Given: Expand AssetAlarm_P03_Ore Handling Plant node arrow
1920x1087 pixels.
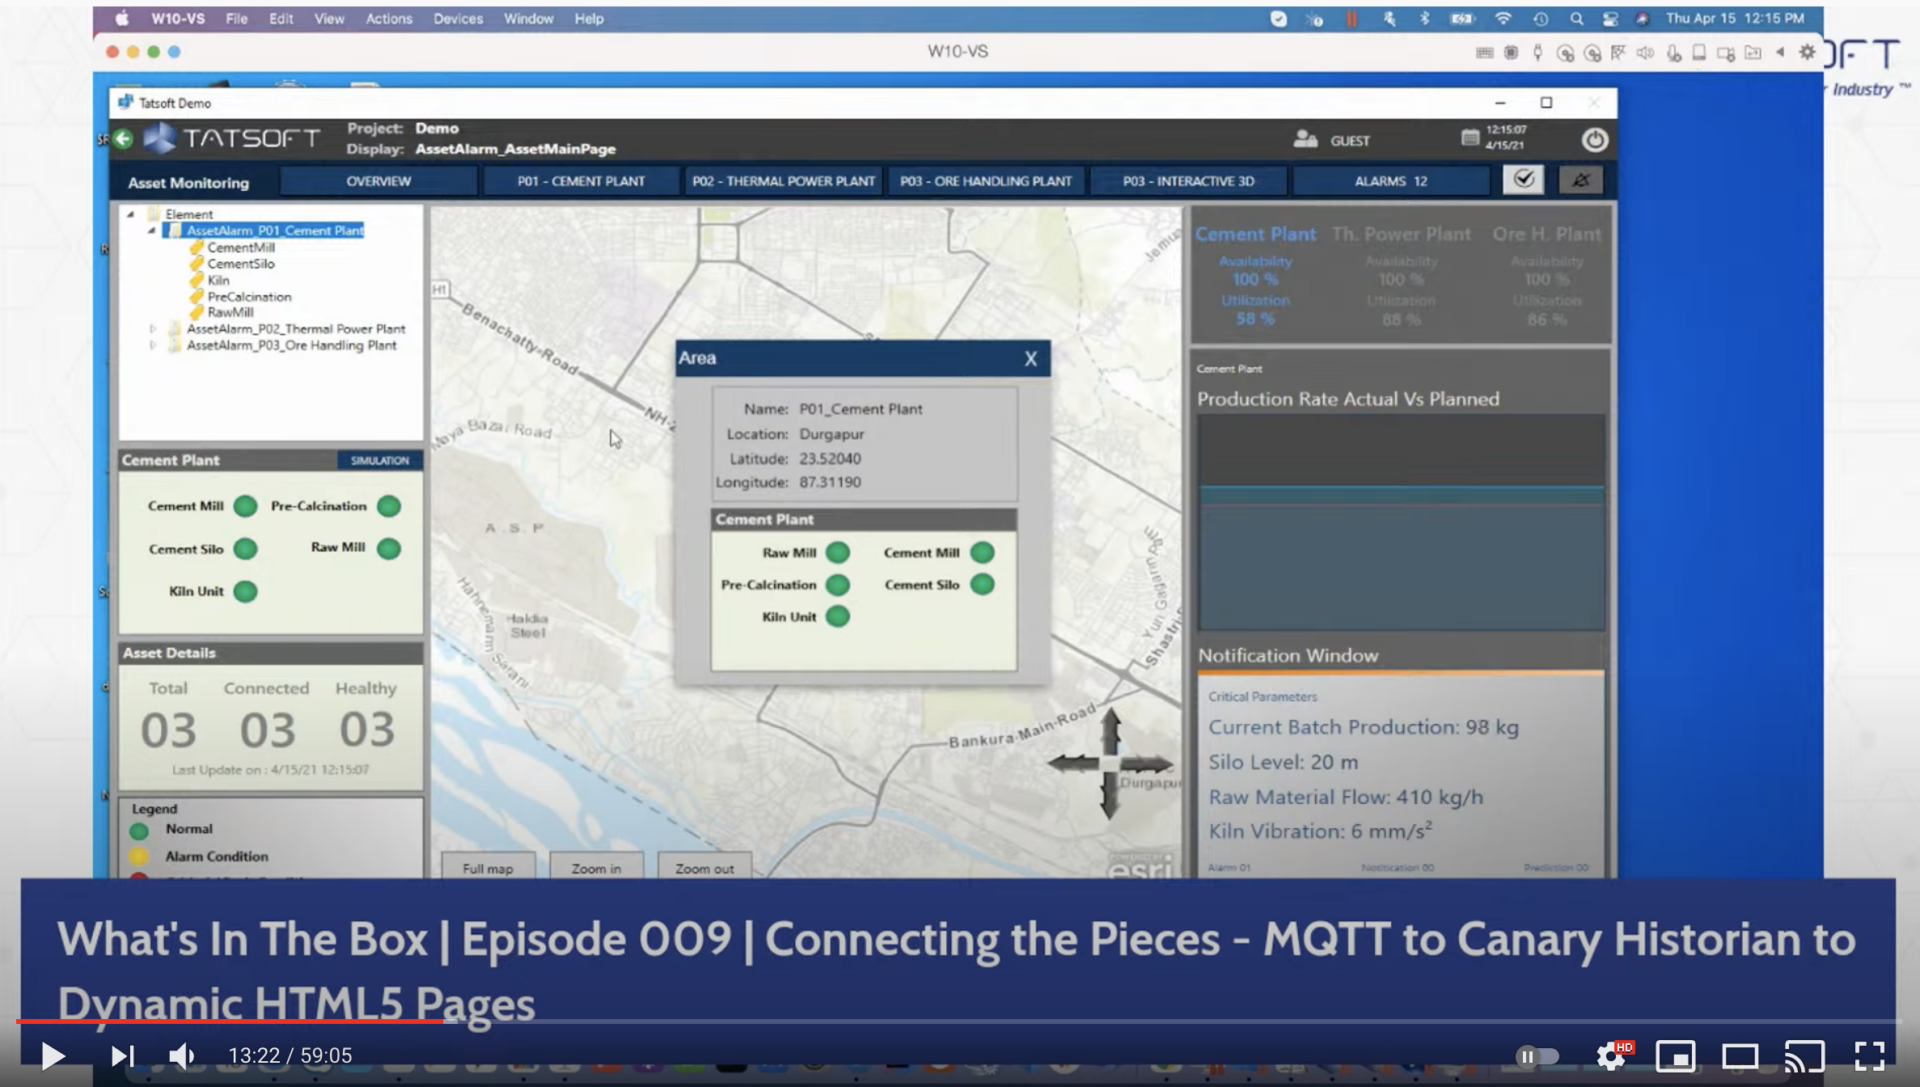Looking at the screenshot, I should (152, 345).
